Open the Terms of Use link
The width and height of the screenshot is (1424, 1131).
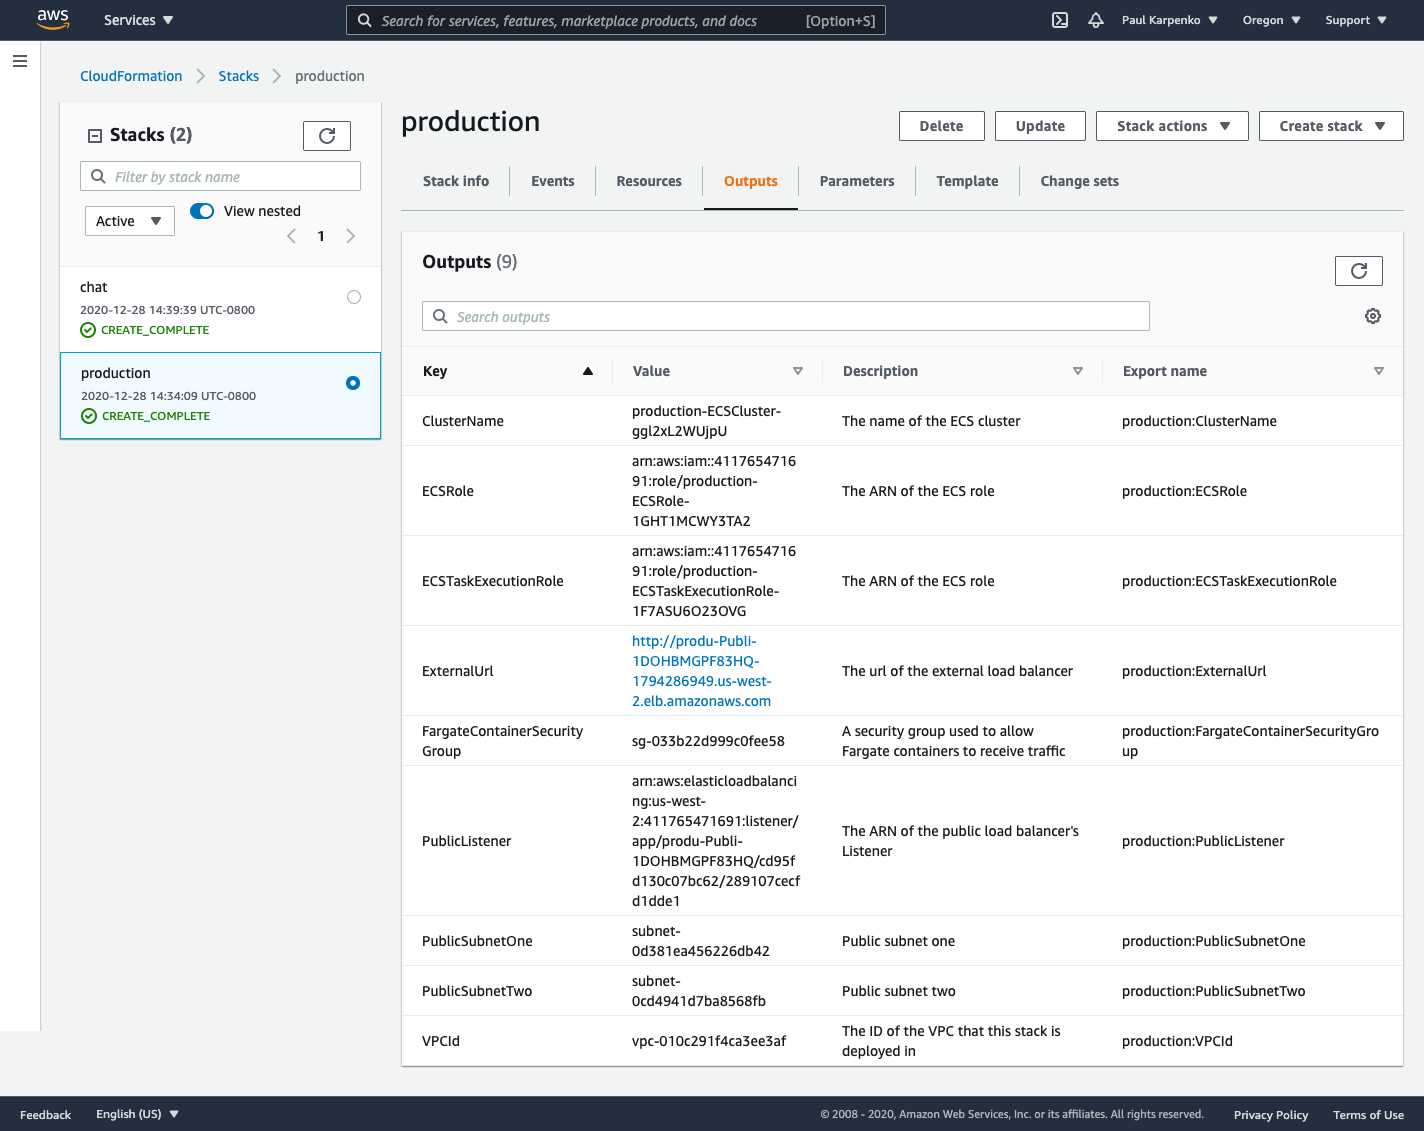click(x=1368, y=1115)
